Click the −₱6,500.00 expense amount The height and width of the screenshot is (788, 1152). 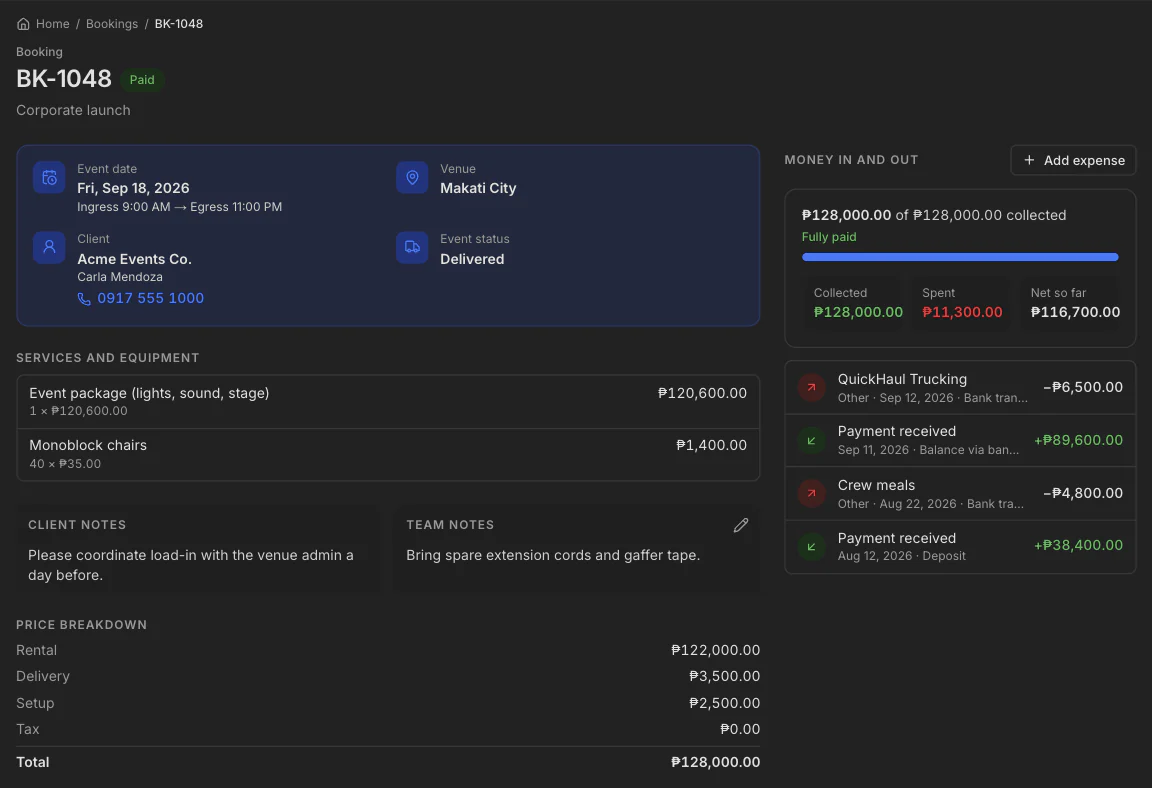(x=1083, y=387)
